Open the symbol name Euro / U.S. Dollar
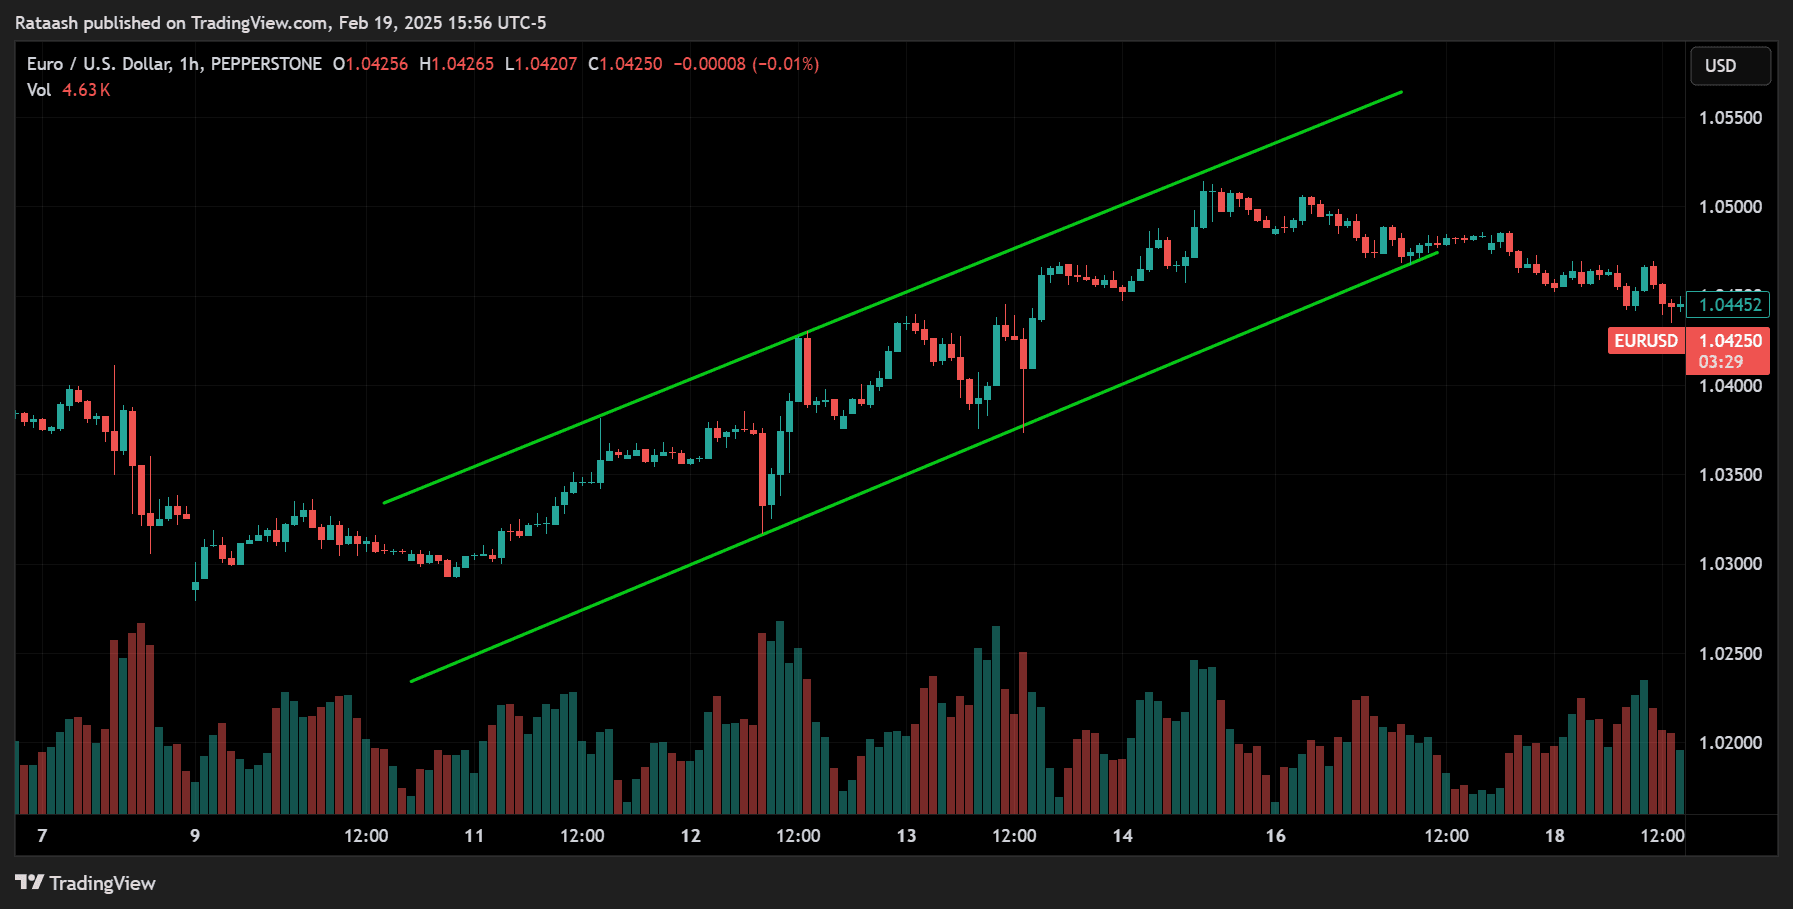 click(100, 64)
